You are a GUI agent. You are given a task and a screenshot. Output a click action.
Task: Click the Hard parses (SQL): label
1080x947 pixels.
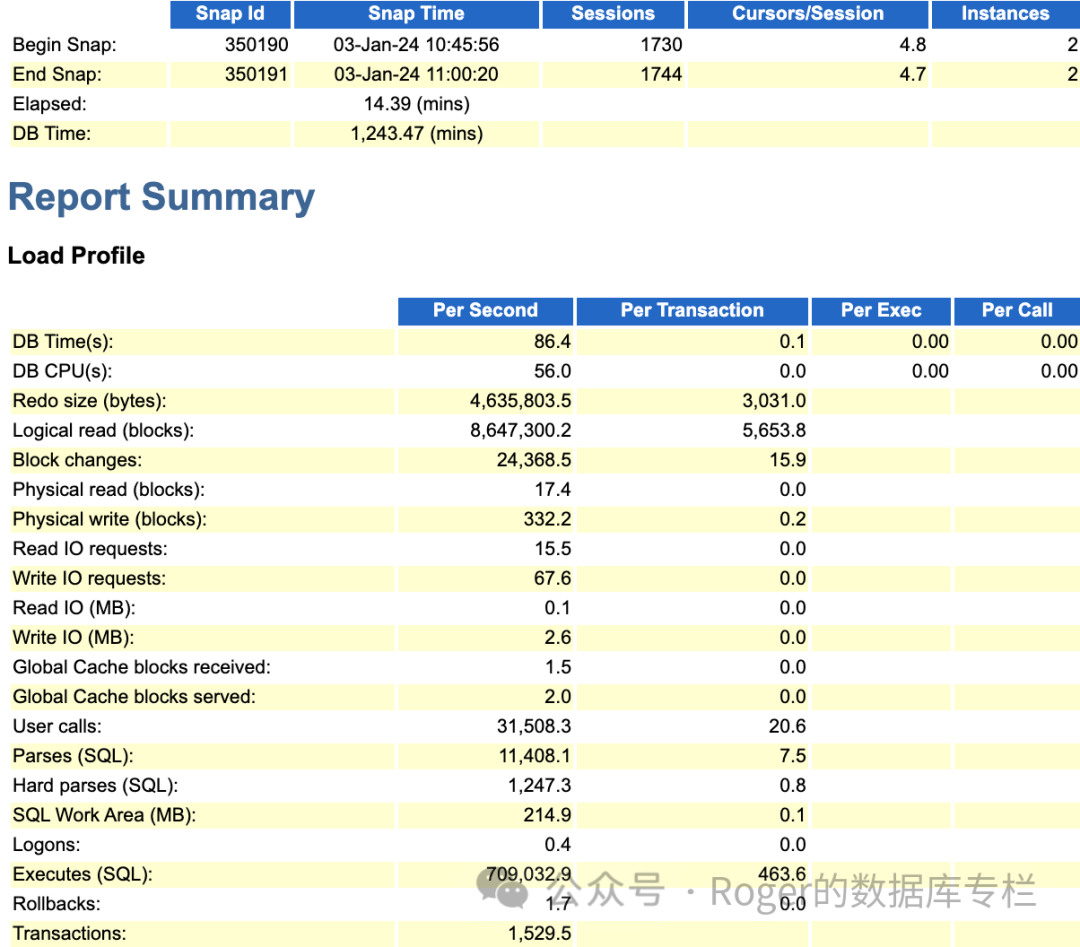click(95, 786)
